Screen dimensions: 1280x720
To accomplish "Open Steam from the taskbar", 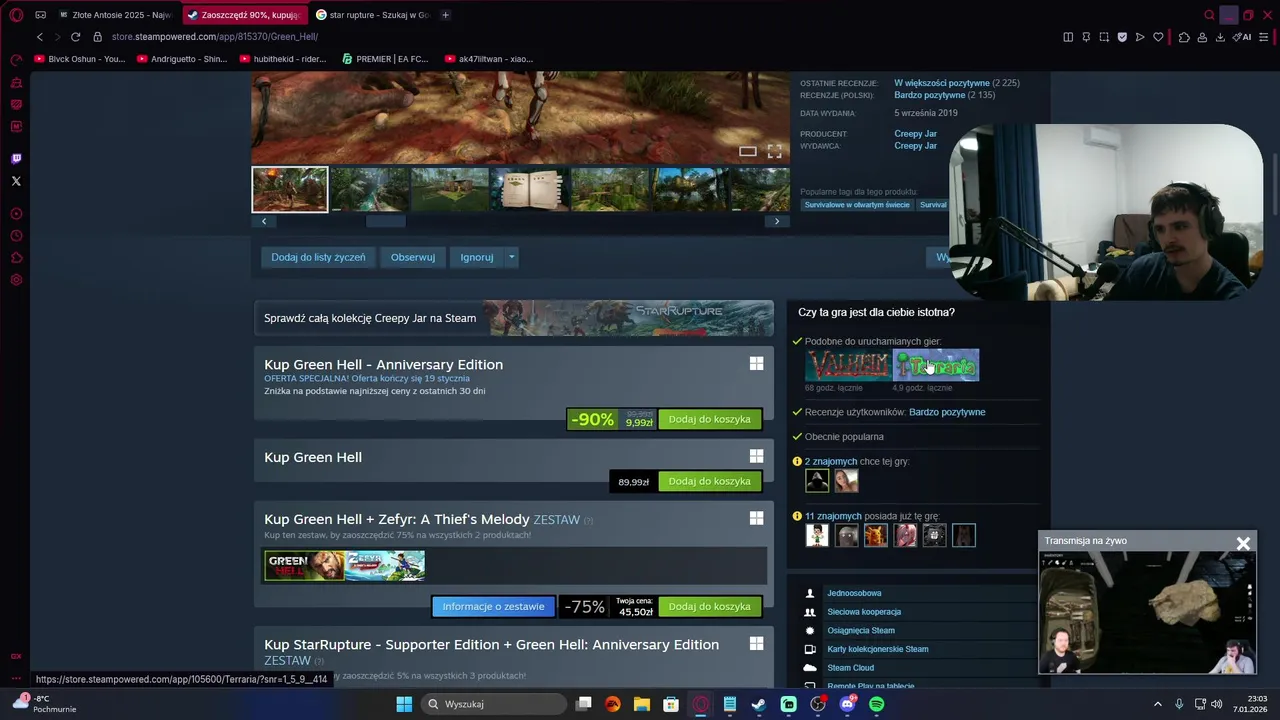I will (759, 704).
